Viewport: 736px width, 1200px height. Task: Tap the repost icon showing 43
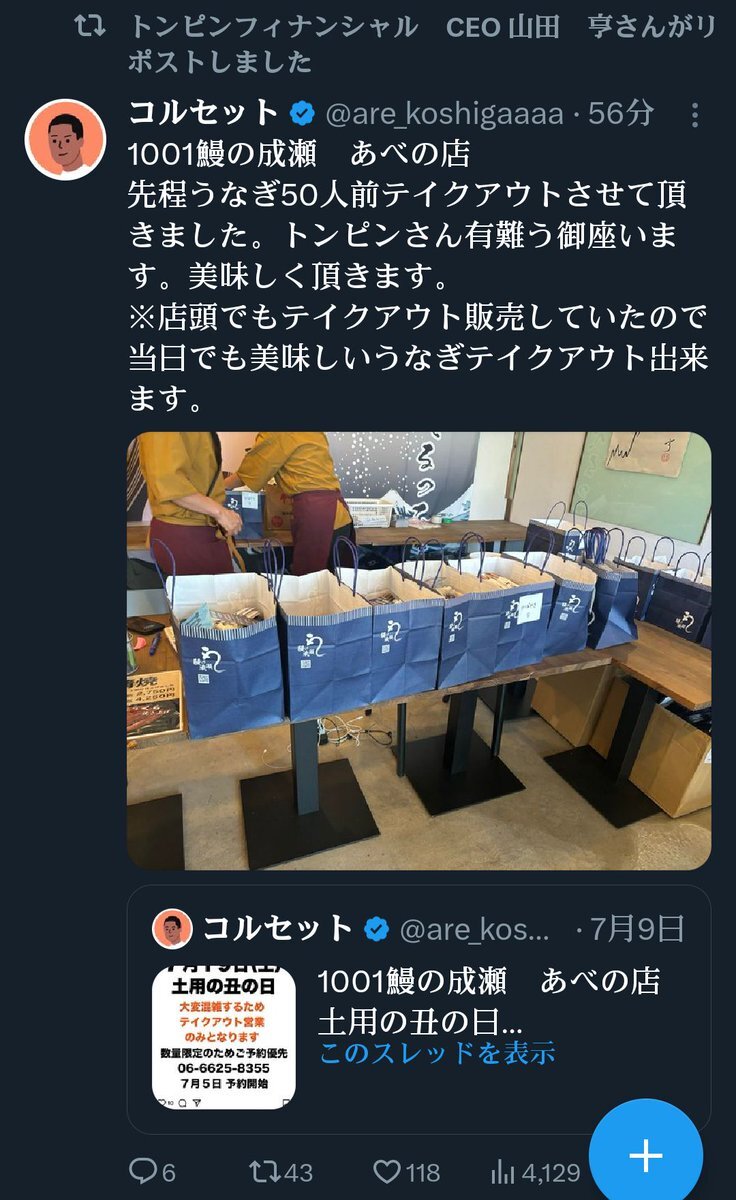click(x=264, y=1173)
